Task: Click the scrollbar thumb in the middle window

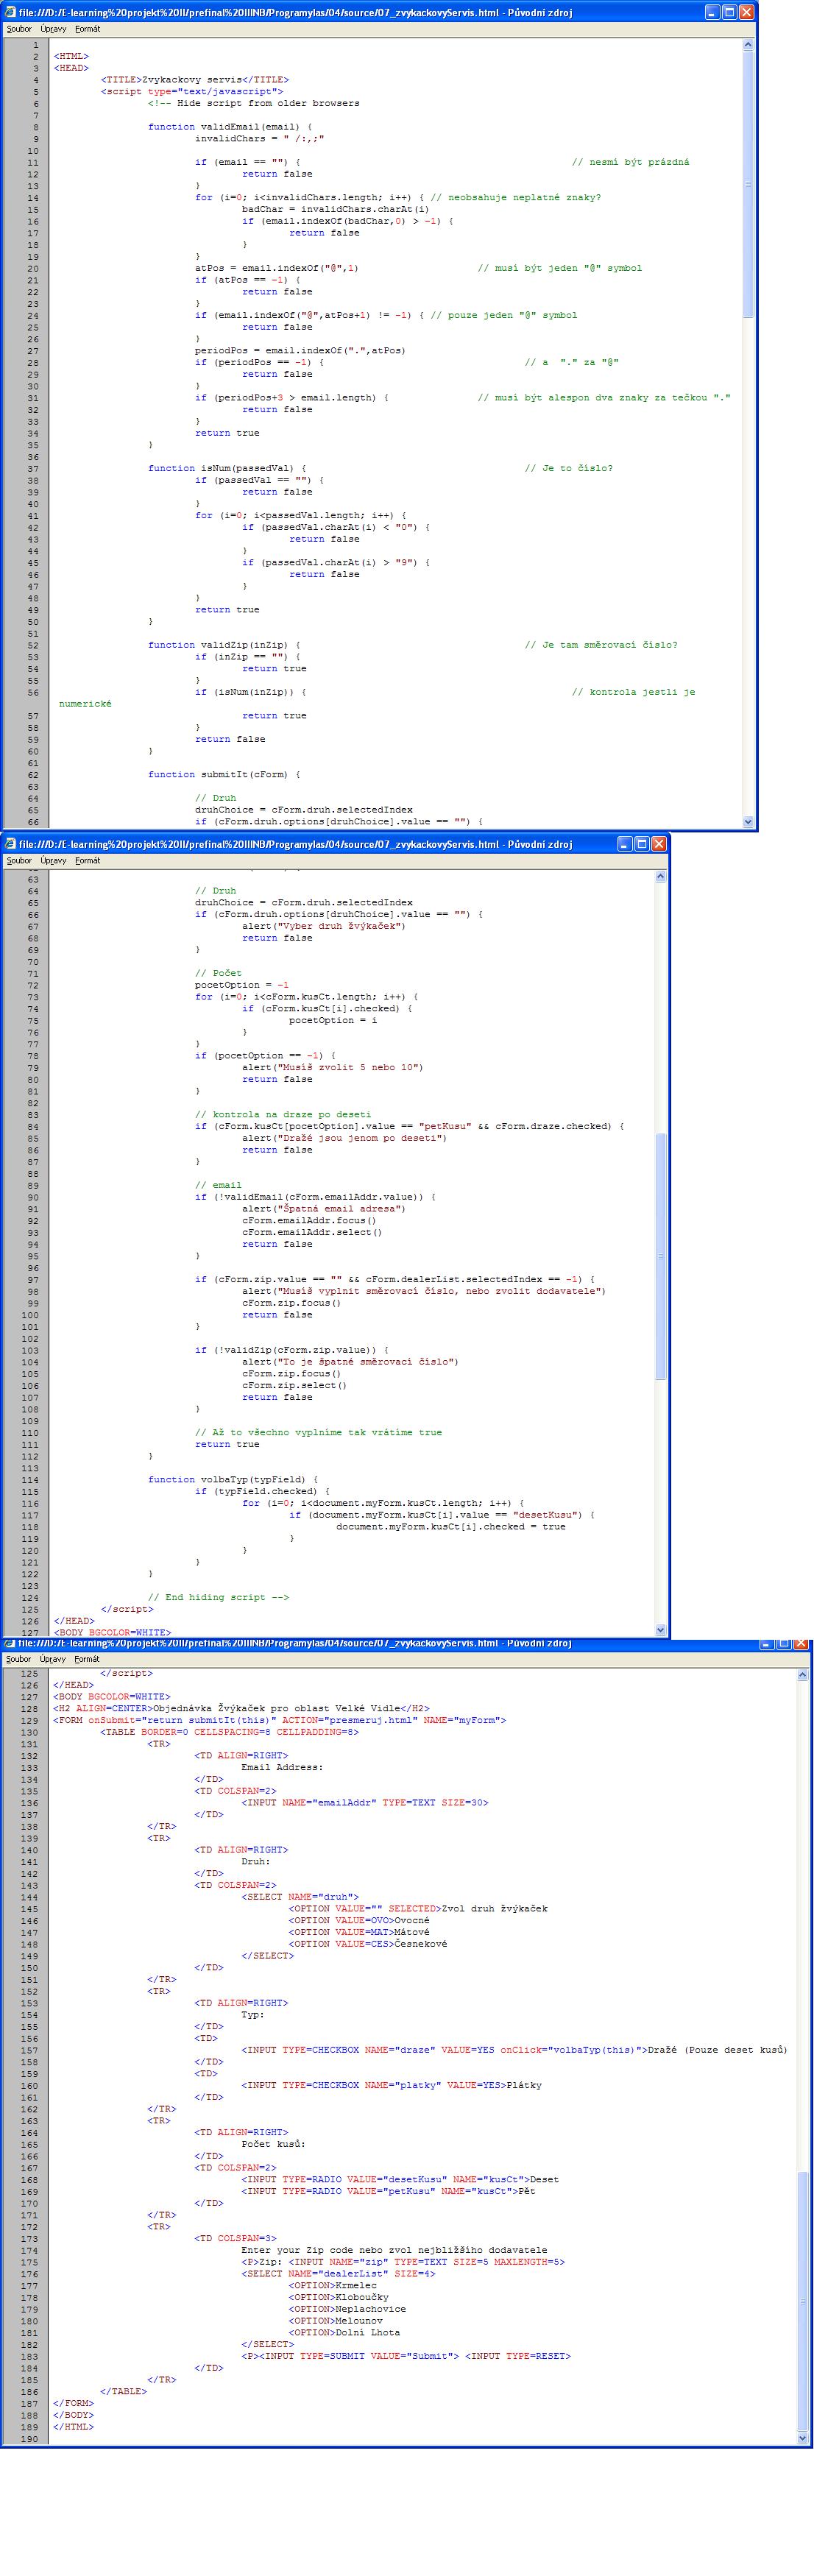Action: 660,1257
